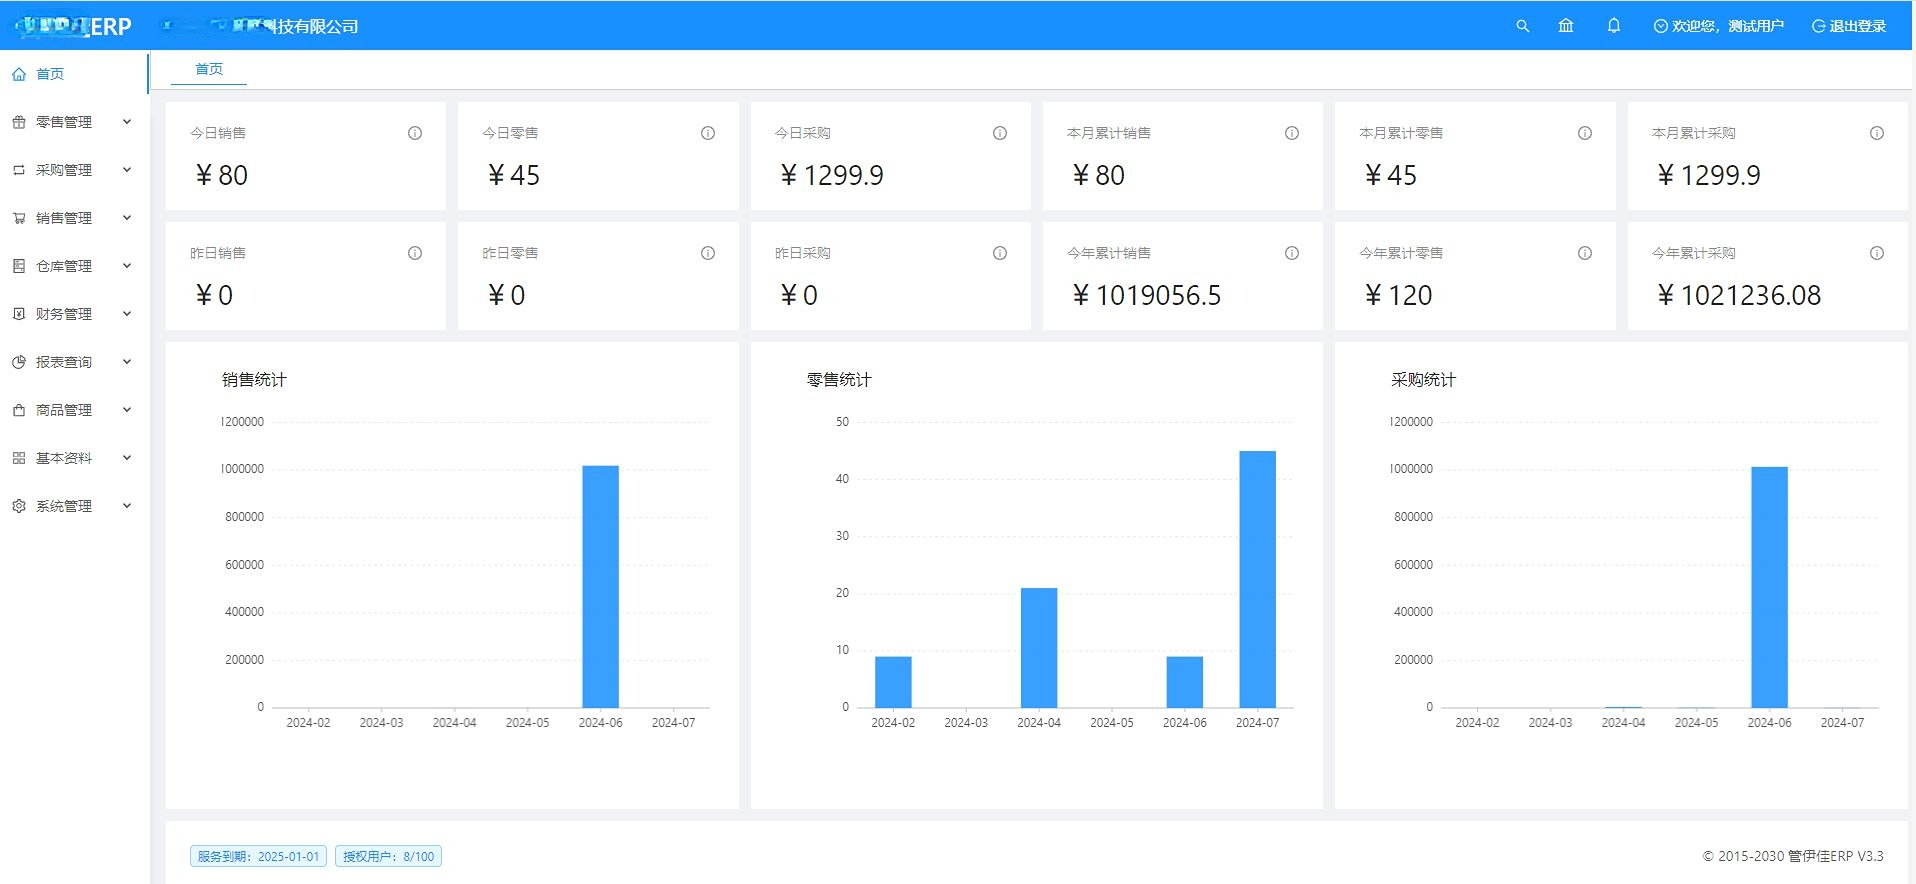Open notifications bell icon
This screenshot has height=884, width=1916.
(x=1613, y=26)
